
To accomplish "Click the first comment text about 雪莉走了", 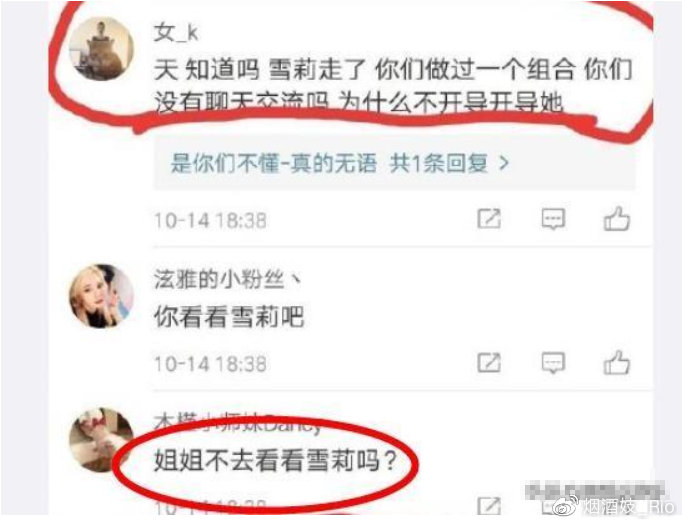I will 393,86.
